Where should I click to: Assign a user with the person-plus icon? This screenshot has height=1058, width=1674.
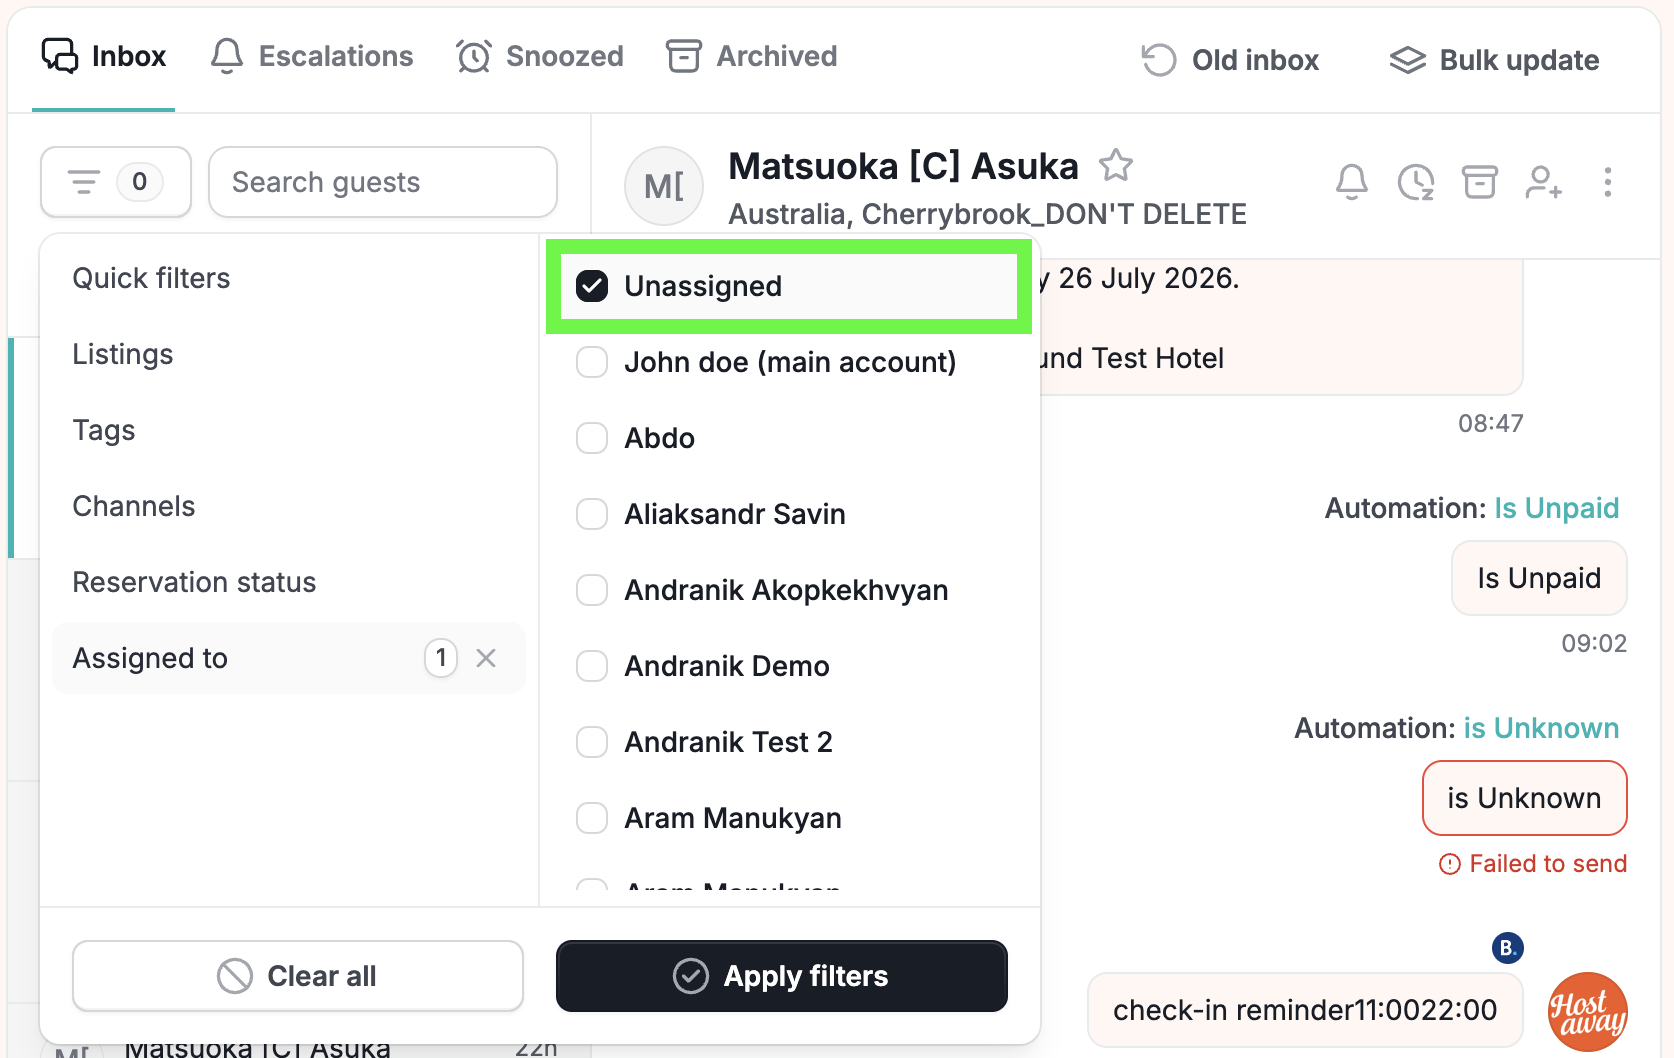pos(1543,182)
